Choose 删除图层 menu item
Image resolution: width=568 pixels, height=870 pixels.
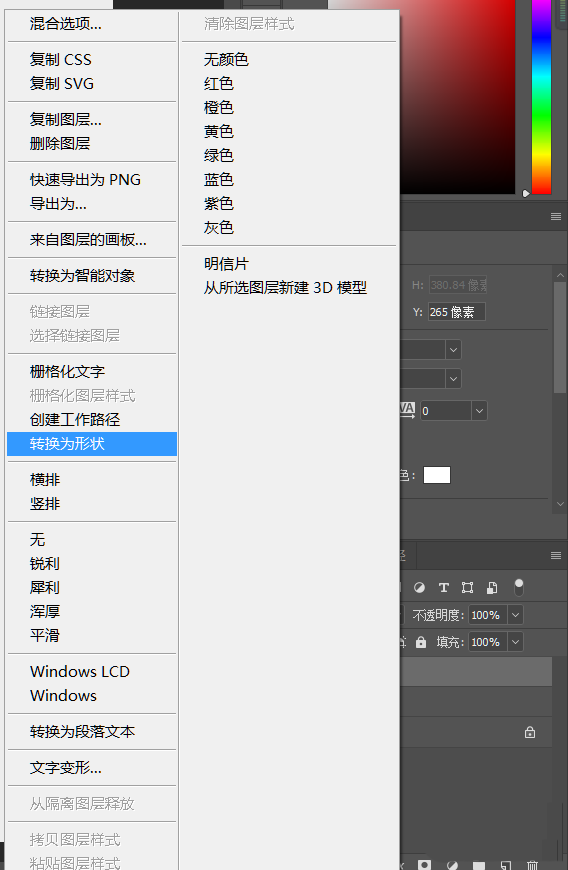(60, 143)
